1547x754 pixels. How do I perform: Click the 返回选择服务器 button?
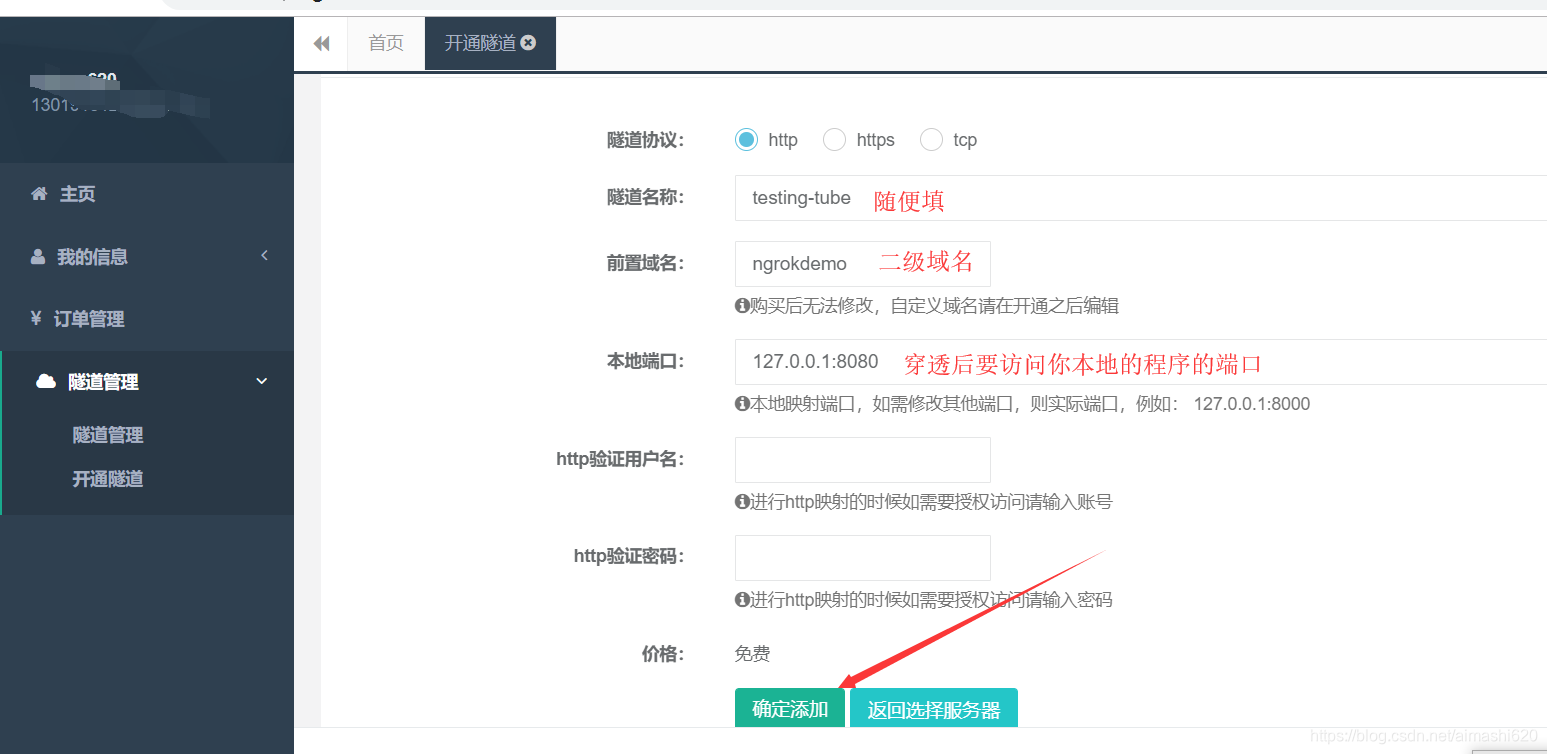click(x=934, y=709)
